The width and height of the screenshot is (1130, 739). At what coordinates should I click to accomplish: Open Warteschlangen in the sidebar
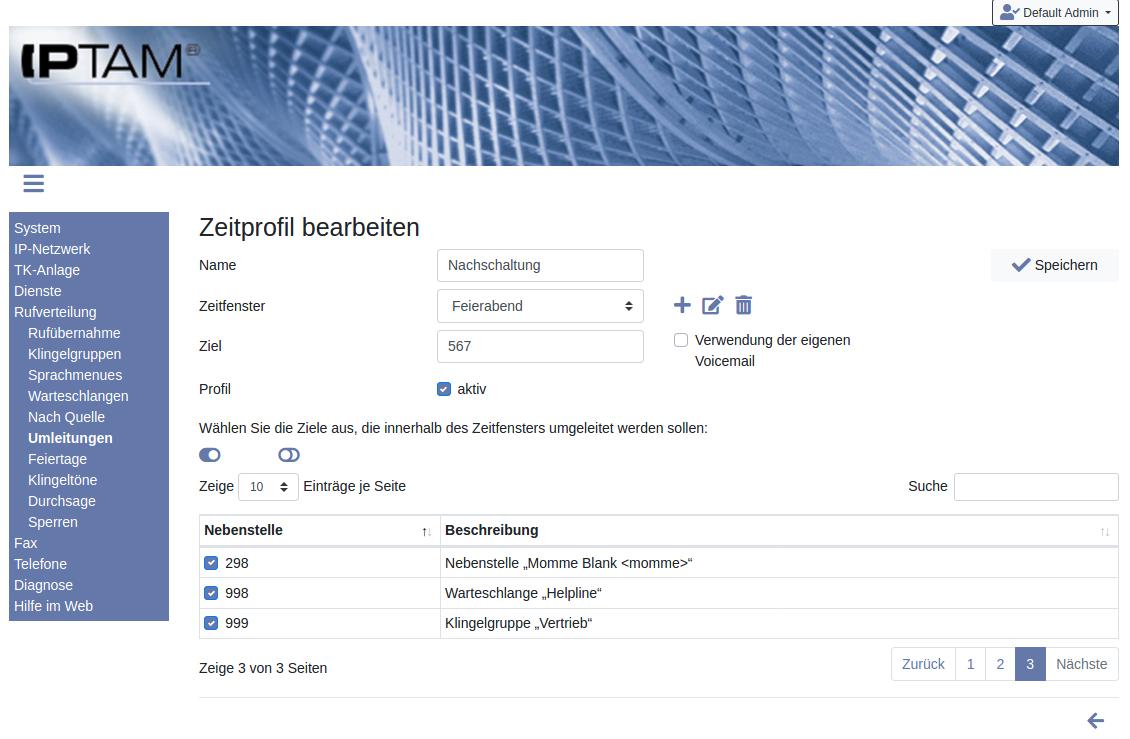click(x=78, y=396)
